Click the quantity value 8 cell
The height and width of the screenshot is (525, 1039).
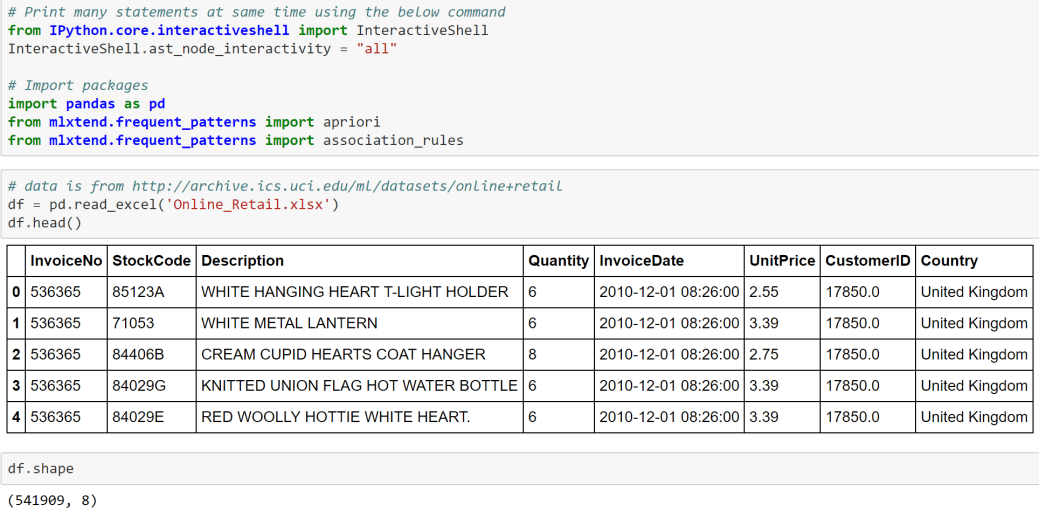click(559, 355)
